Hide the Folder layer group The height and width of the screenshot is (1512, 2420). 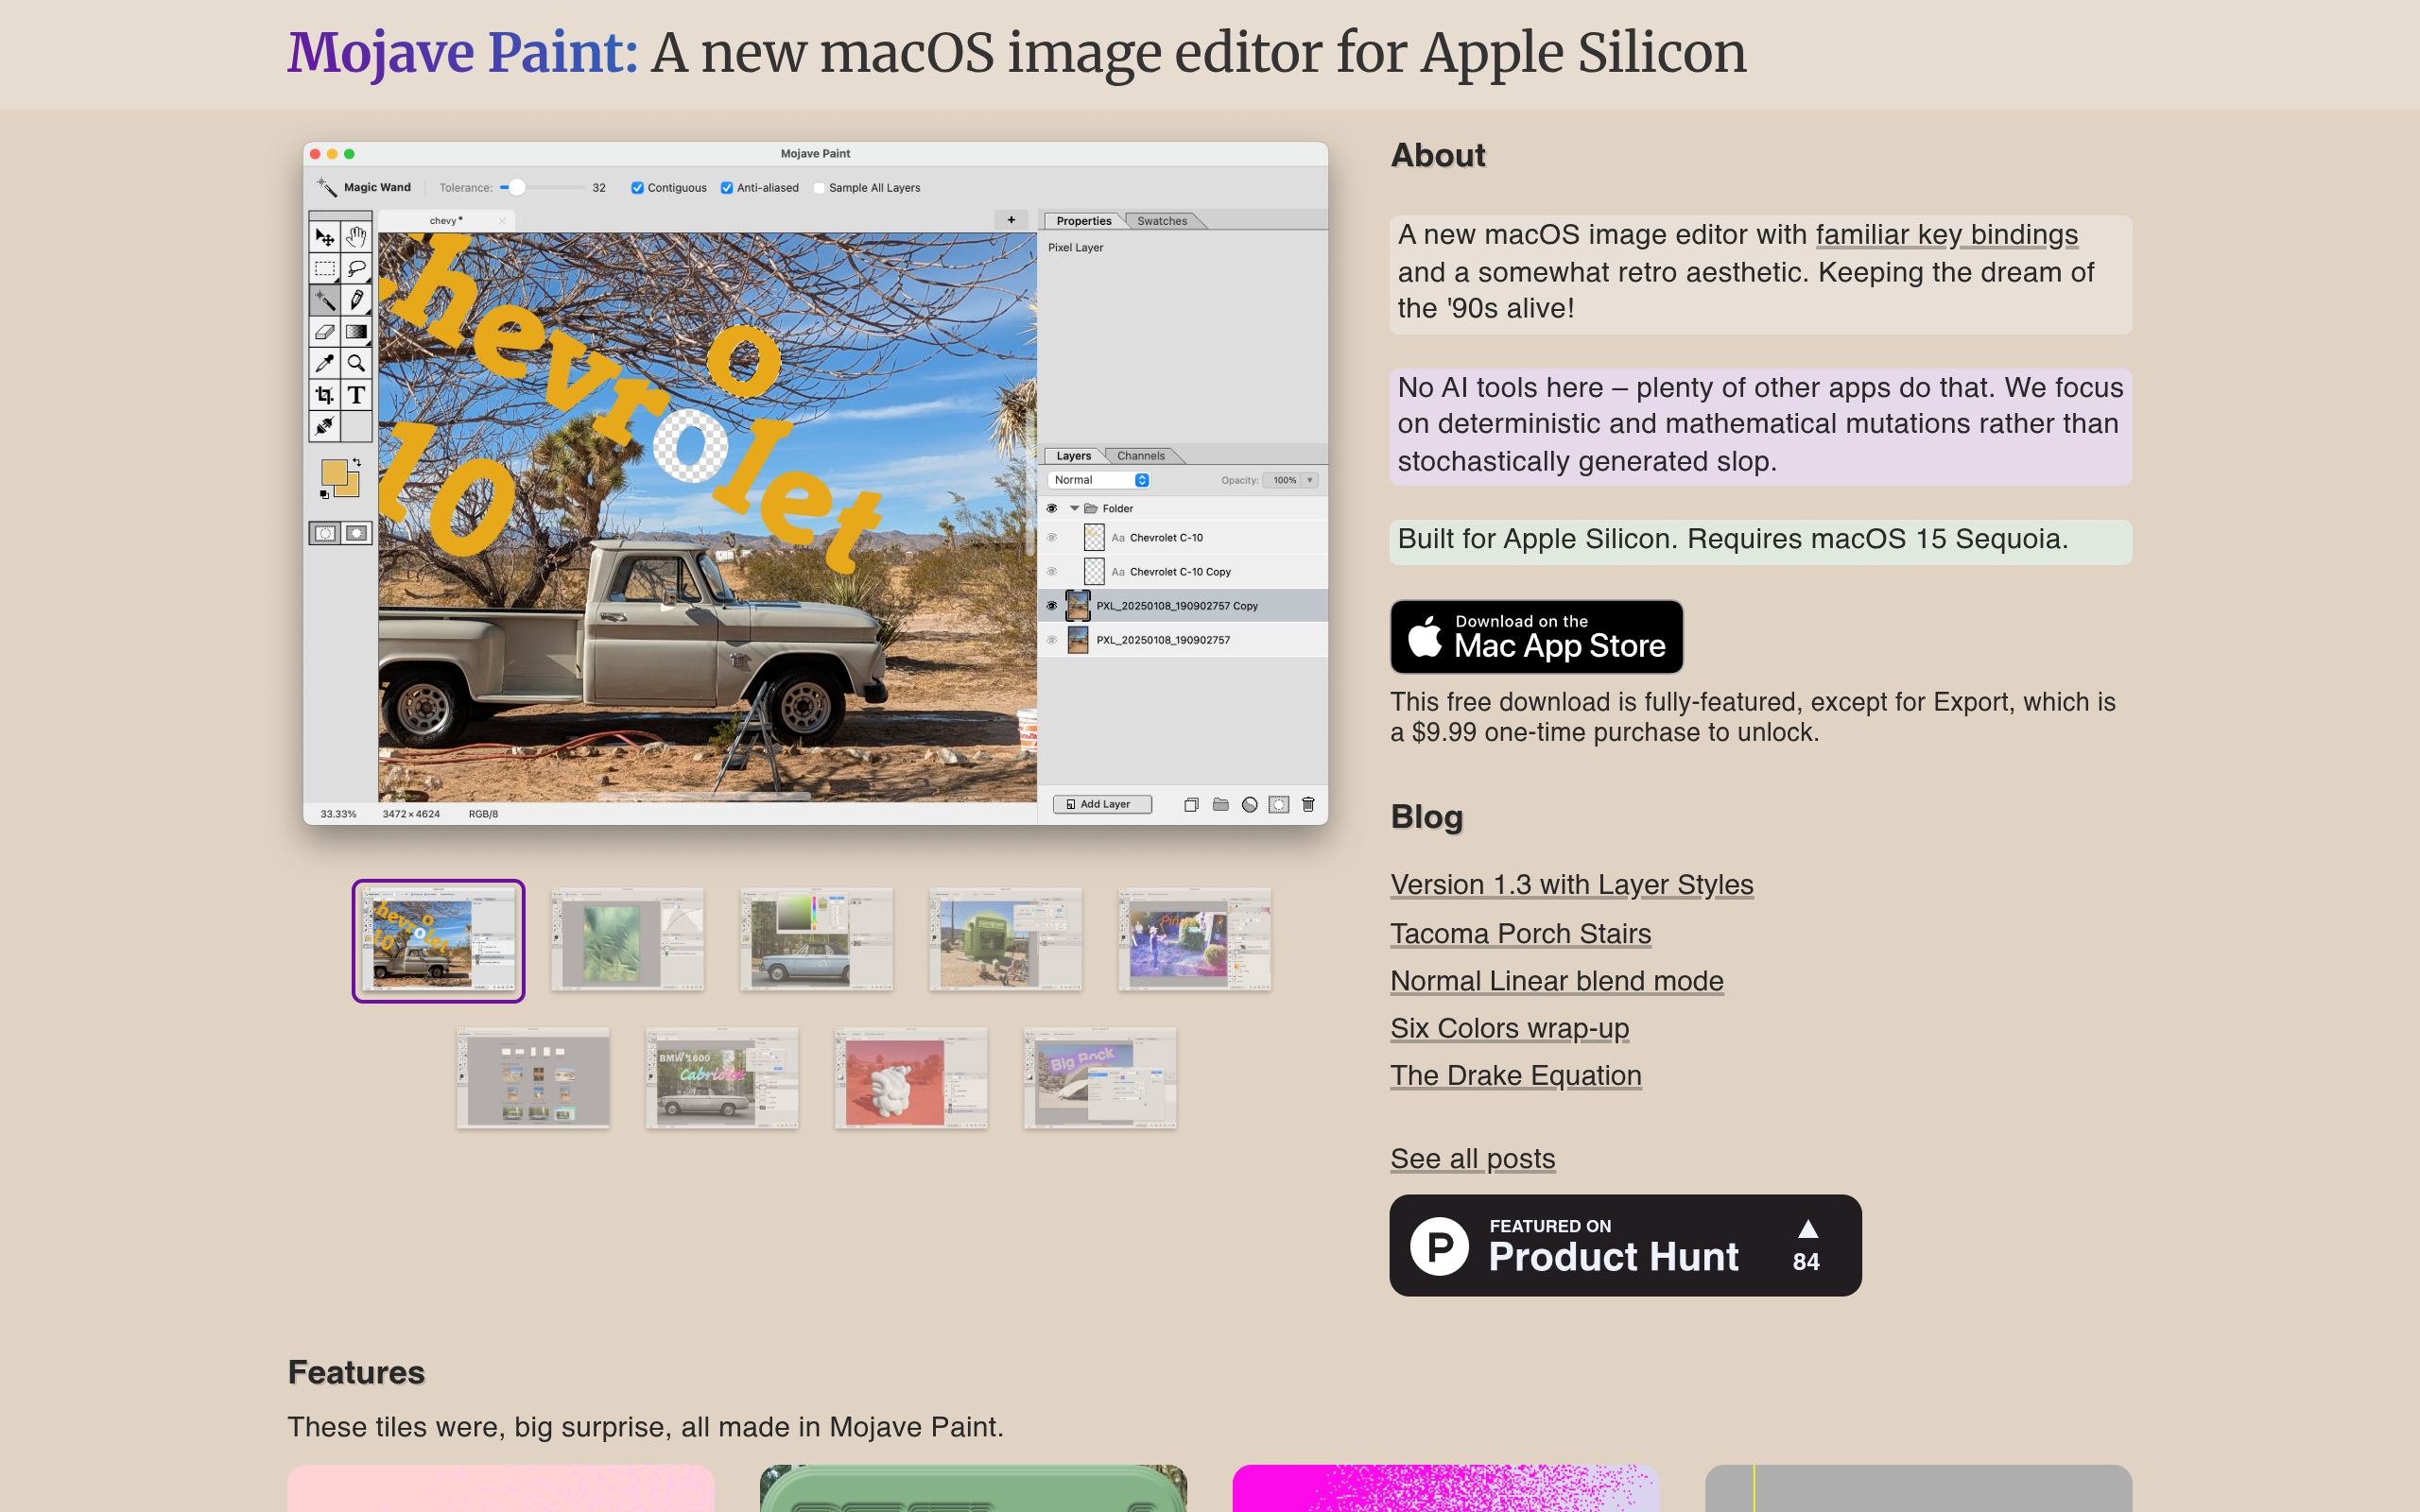tap(1052, 508)
